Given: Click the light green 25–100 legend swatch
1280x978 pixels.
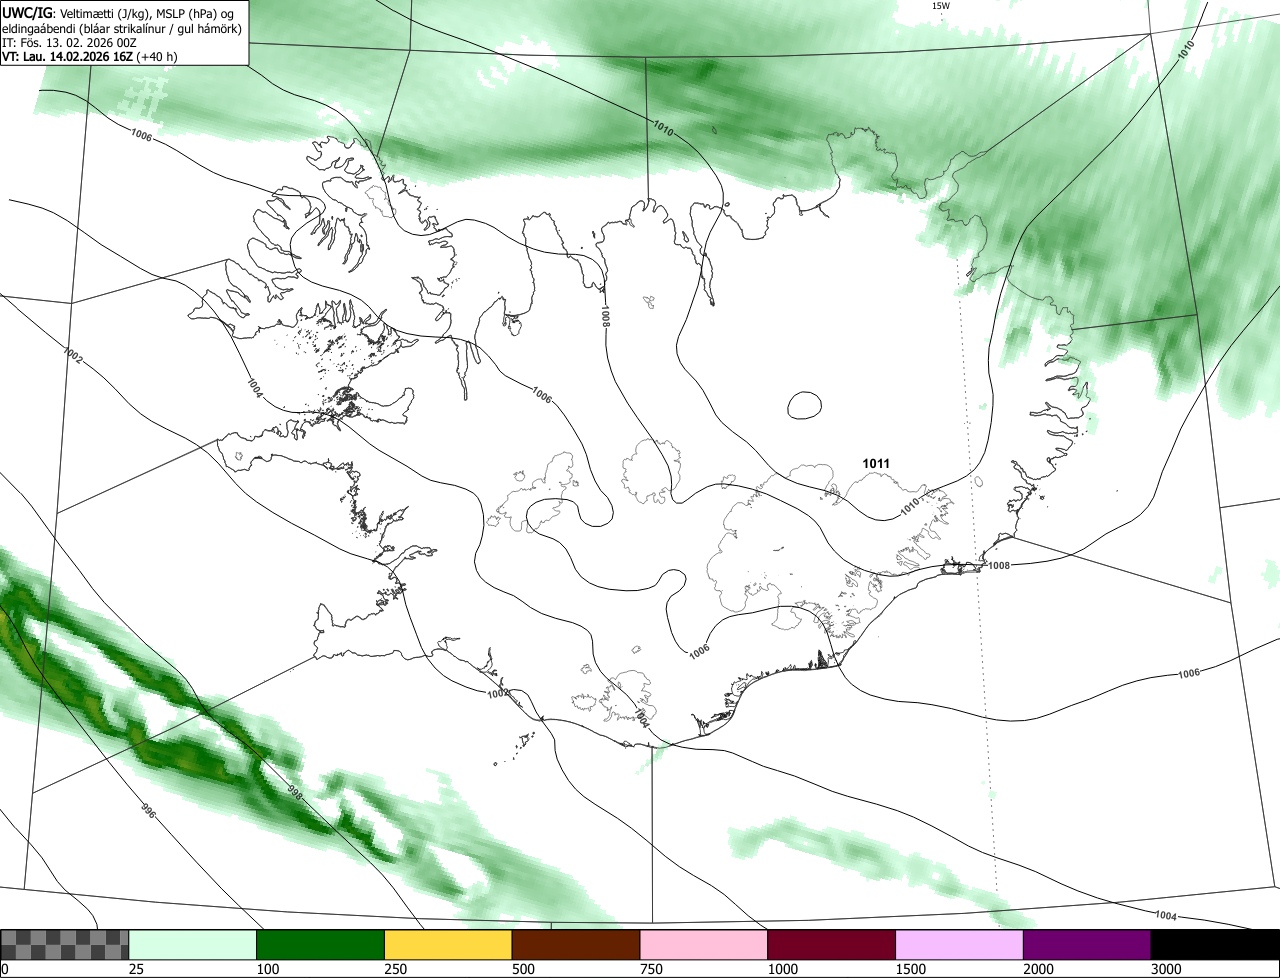Looking at the screenshot, I should point(193,945).
